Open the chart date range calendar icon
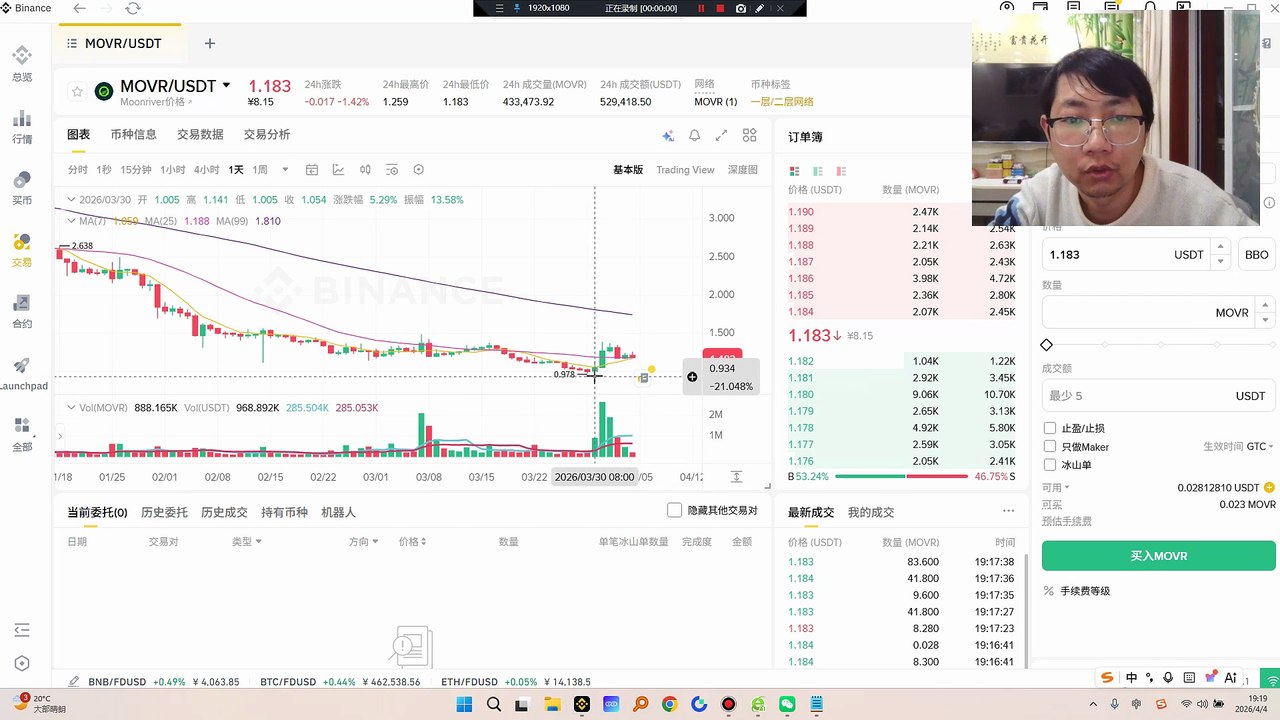Image resolution: width=1280 pixels, height=720 pixels. point(312,170)
